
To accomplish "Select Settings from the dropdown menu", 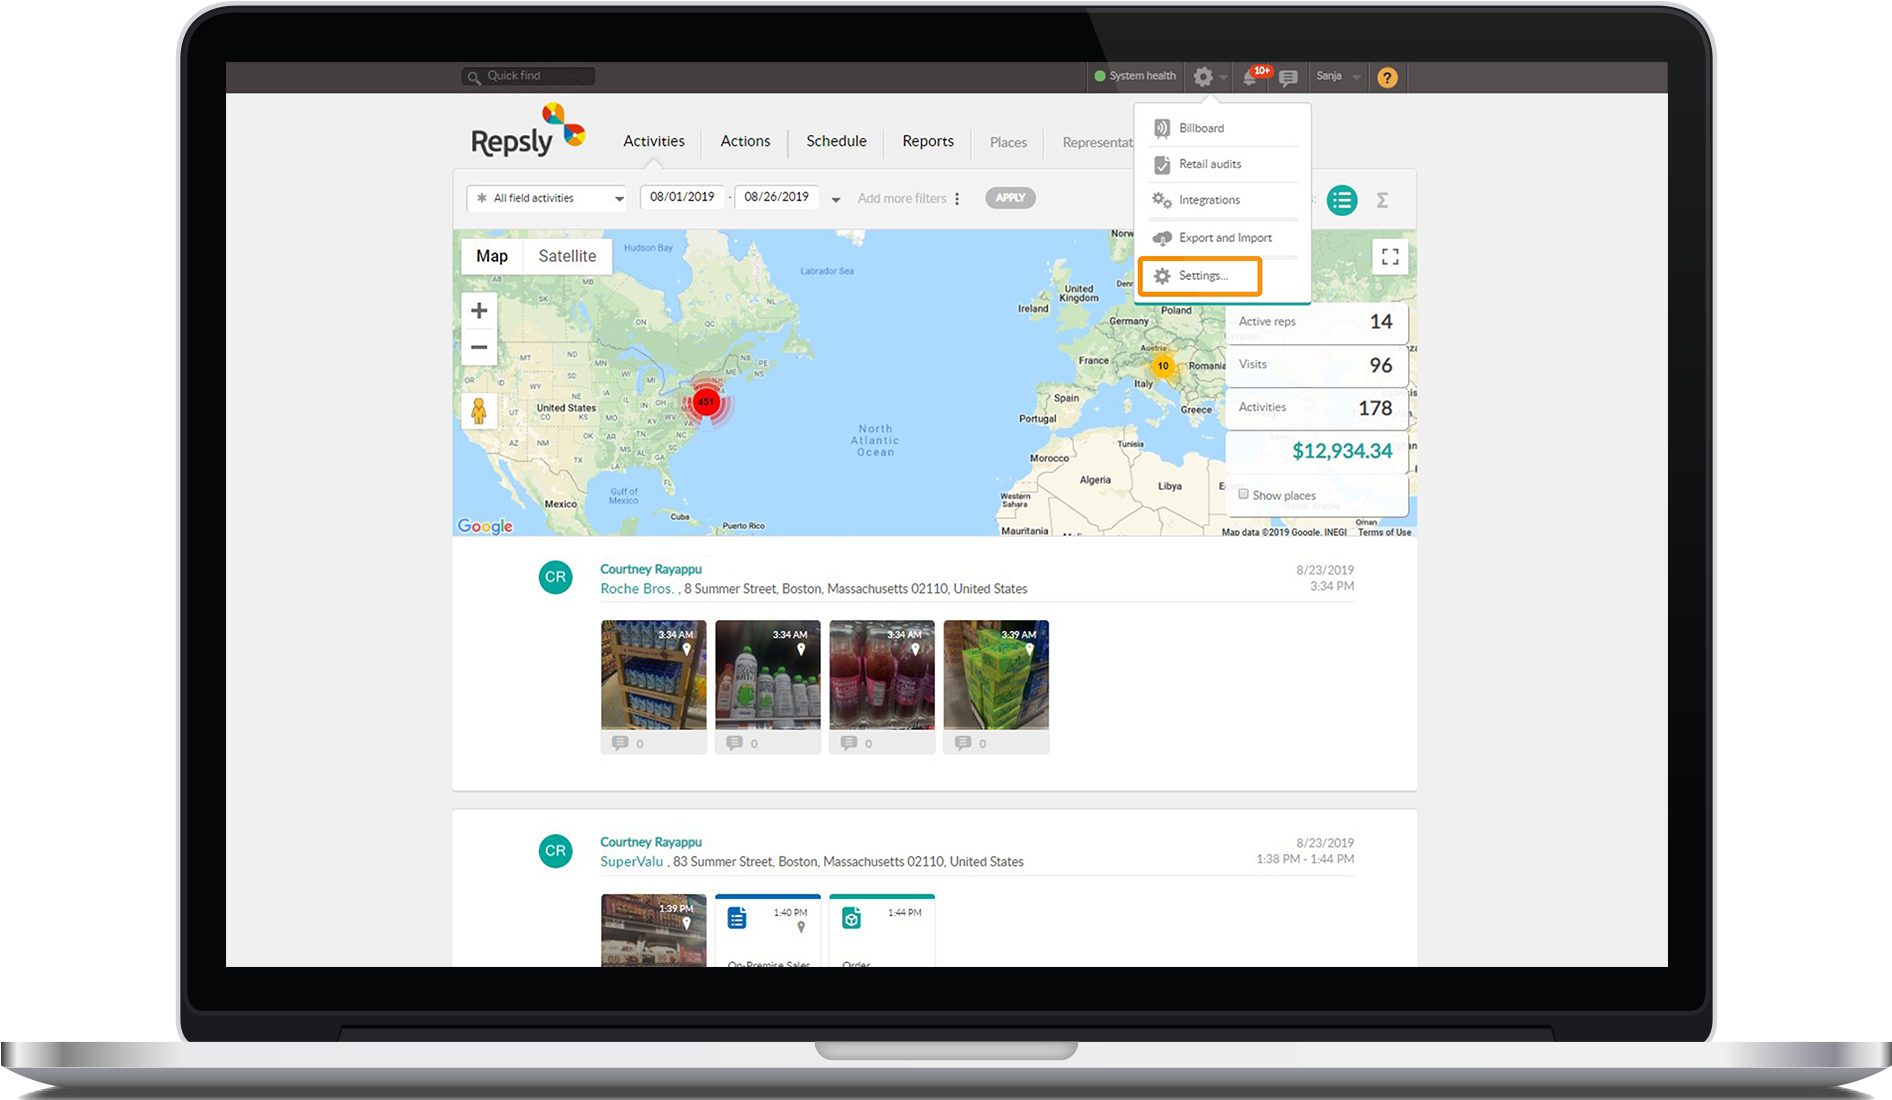I will tap(1200, 276).
